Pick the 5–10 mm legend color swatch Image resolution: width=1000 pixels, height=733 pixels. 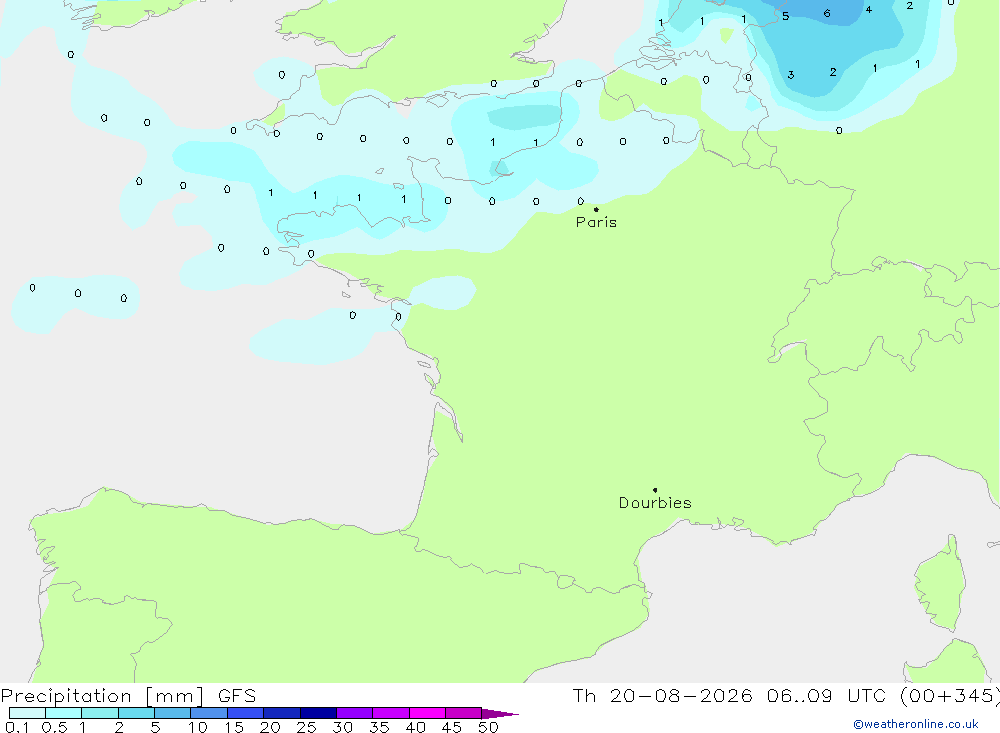click(x=173, y=713)
